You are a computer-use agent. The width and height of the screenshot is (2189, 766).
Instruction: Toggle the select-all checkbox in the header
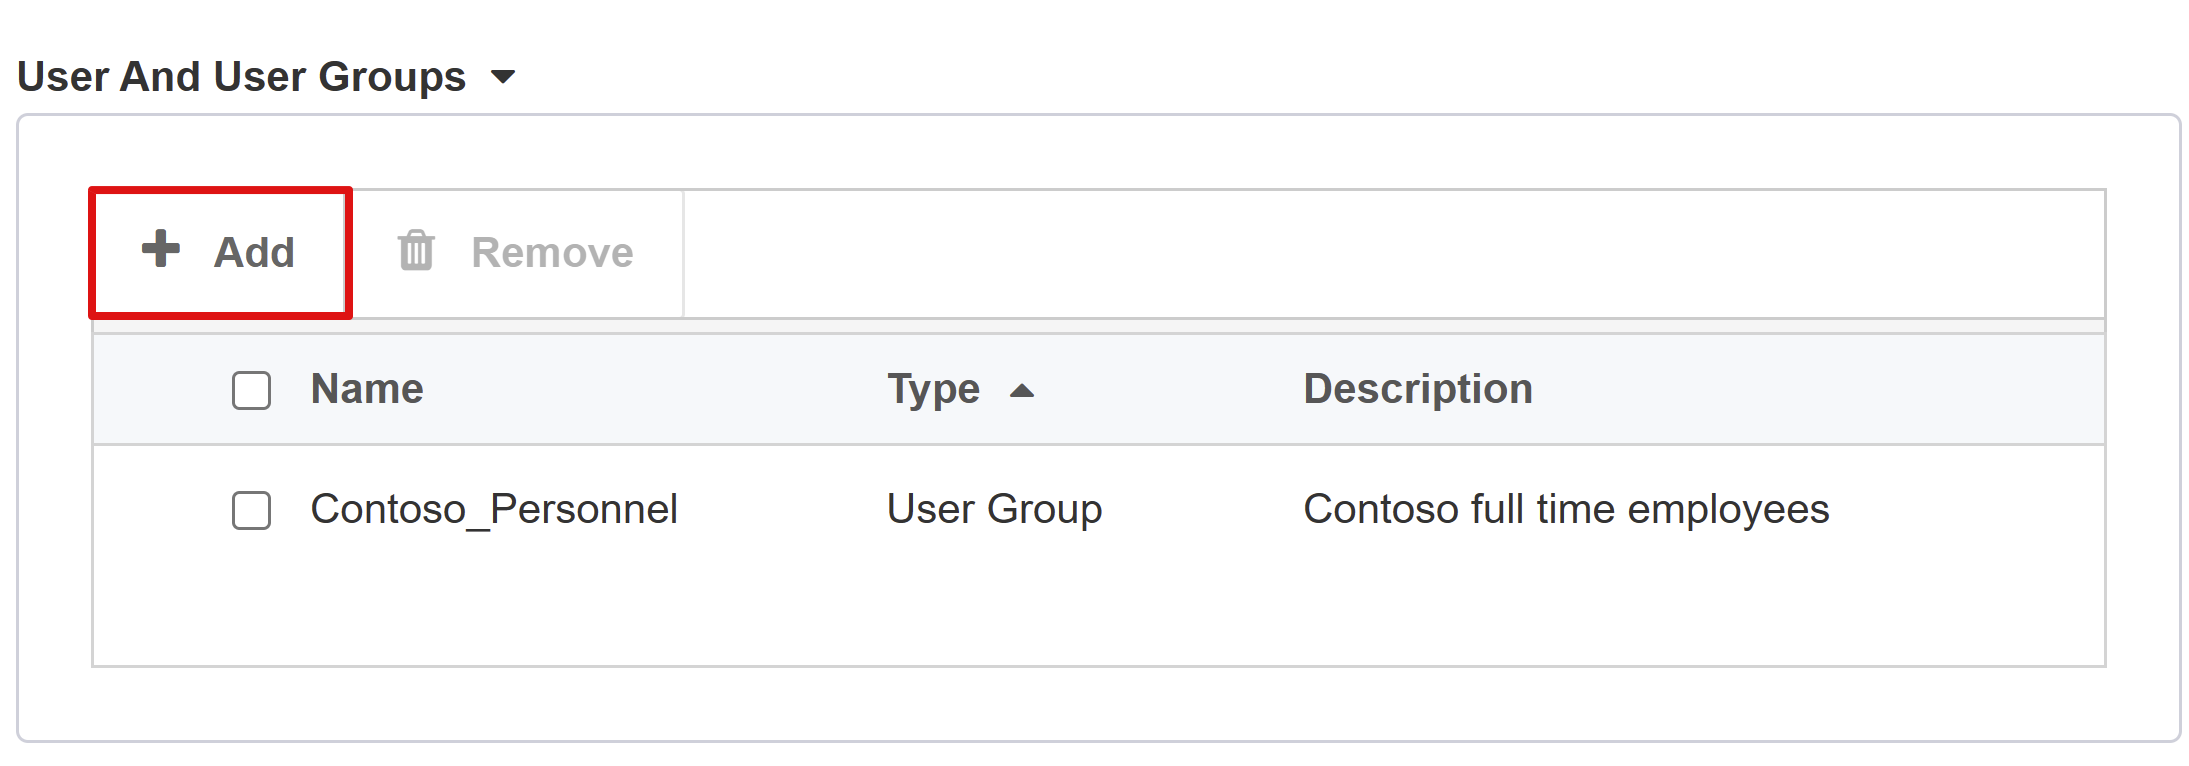(251, 390)
